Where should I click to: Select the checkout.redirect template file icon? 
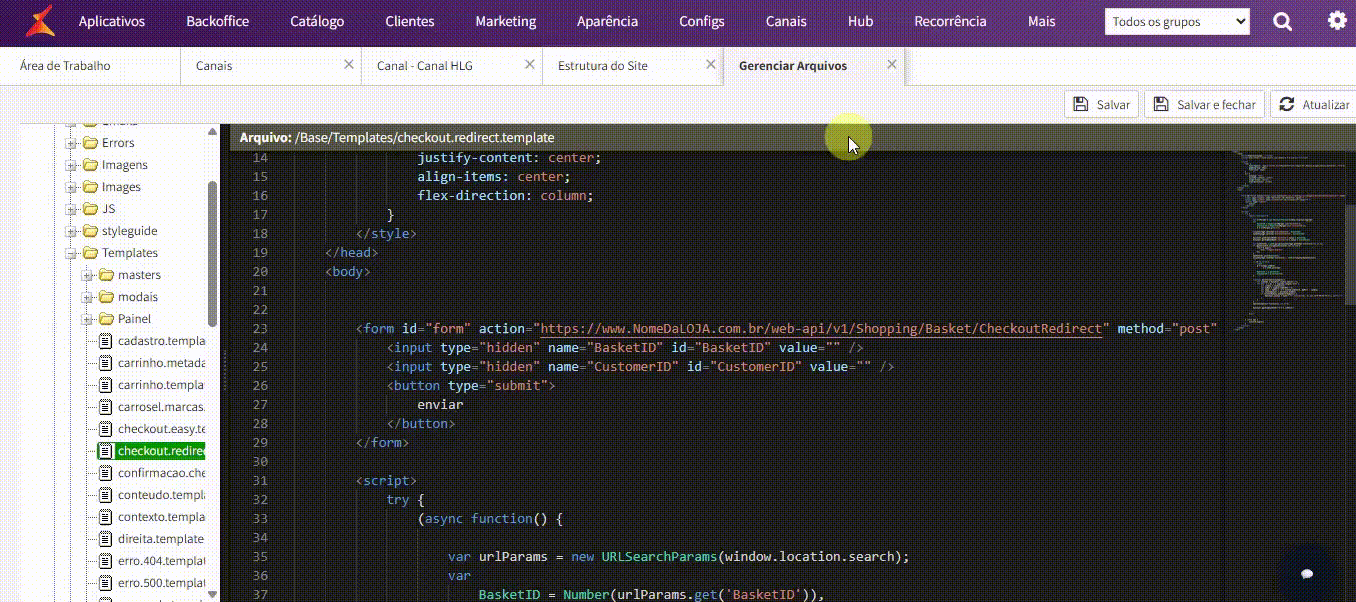click(x=106, y=451)
